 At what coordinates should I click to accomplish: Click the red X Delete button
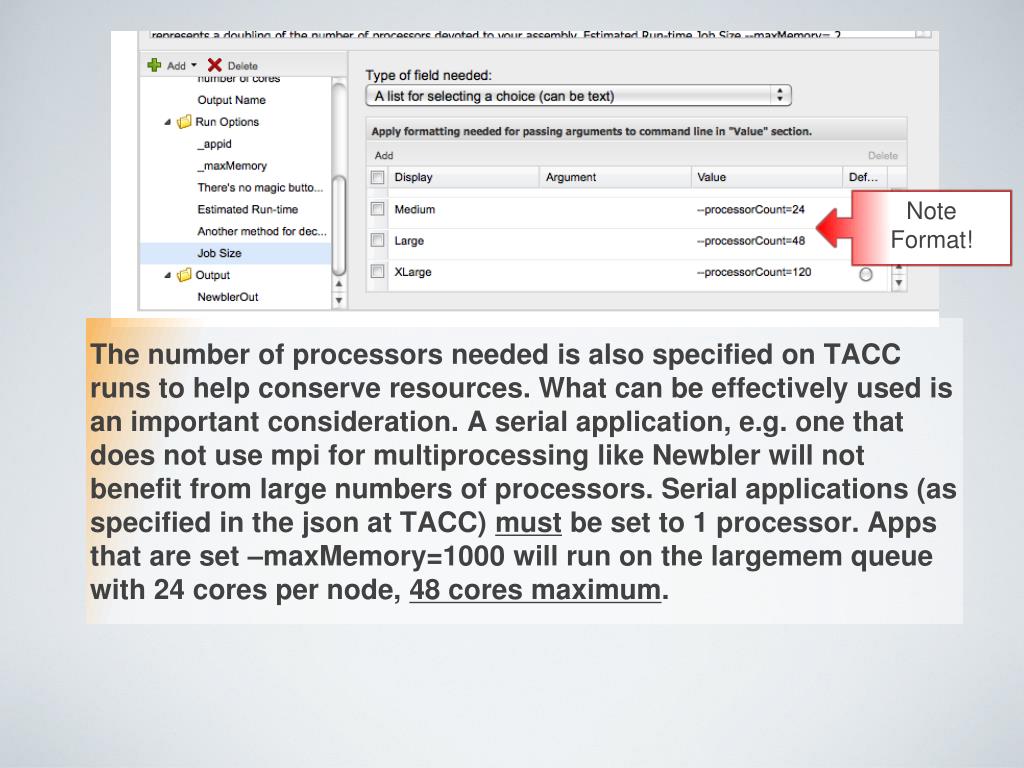pos(214,65)
